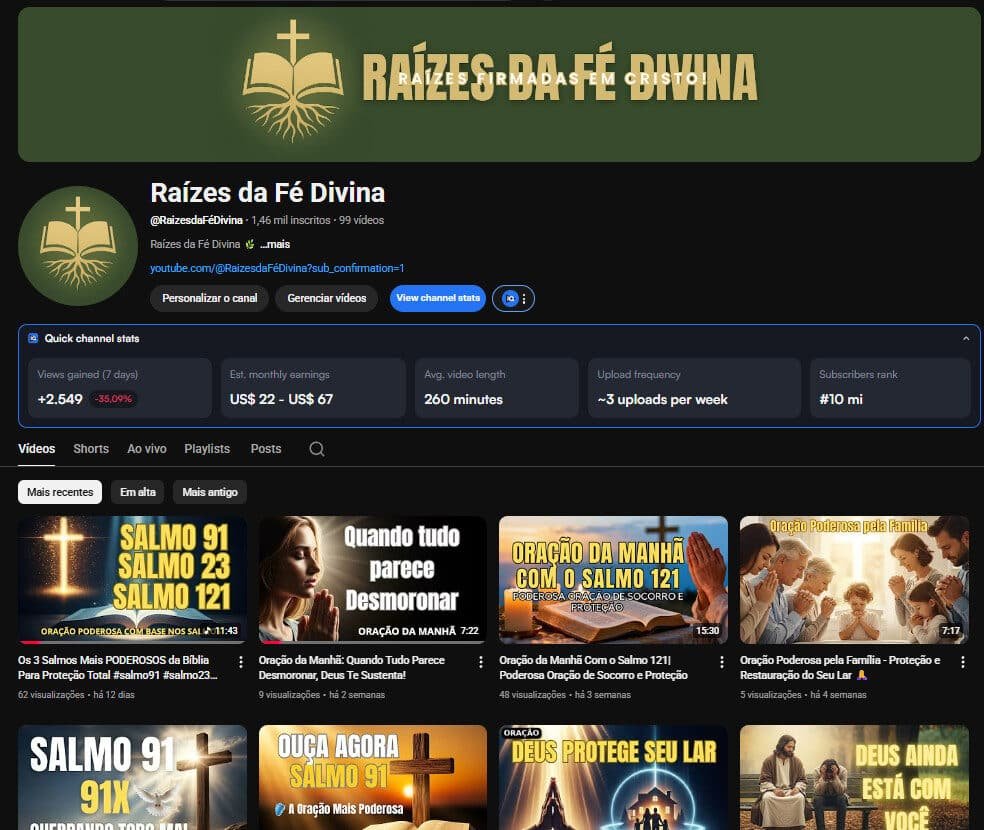Open options on 'Oração Poderosa pela Família' video

coord(961,662)
